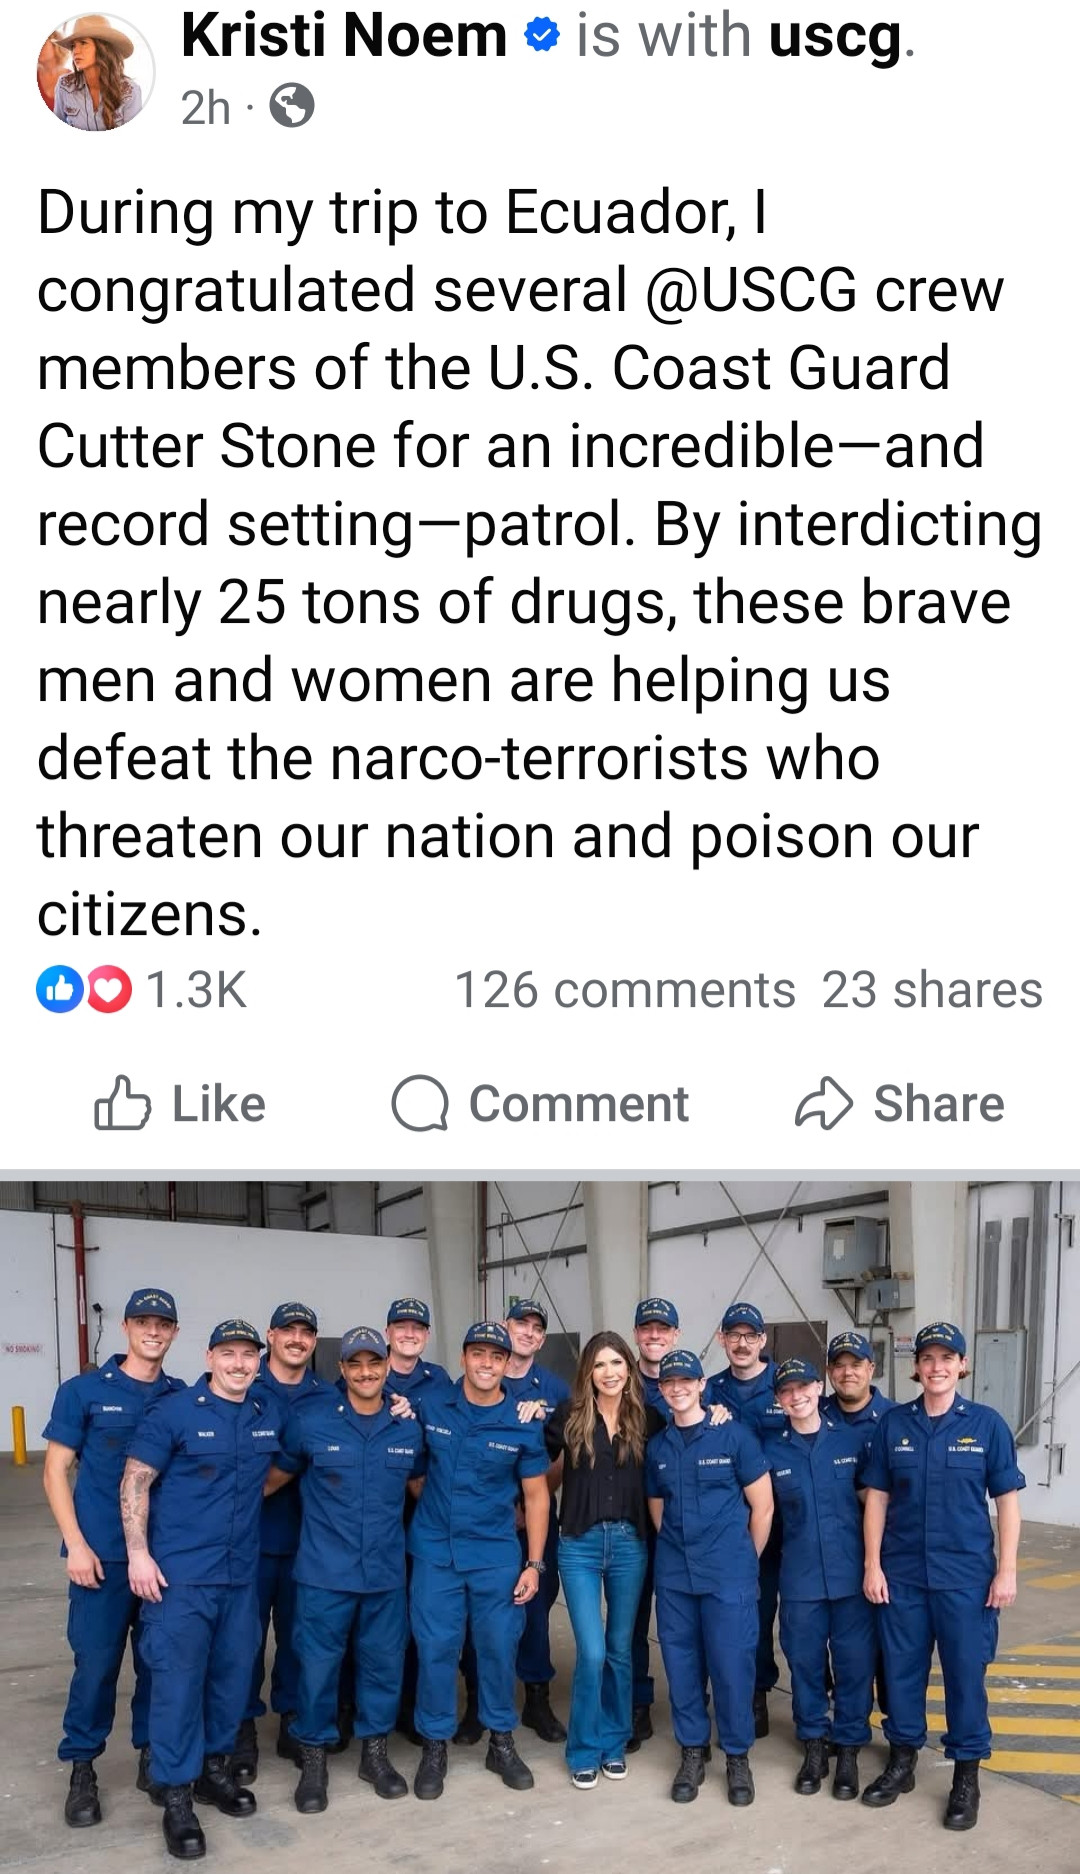This screenshot has height=1874, width=1080.
Task: Tap the speech bubble comment icon
Action: (420, 1103)
